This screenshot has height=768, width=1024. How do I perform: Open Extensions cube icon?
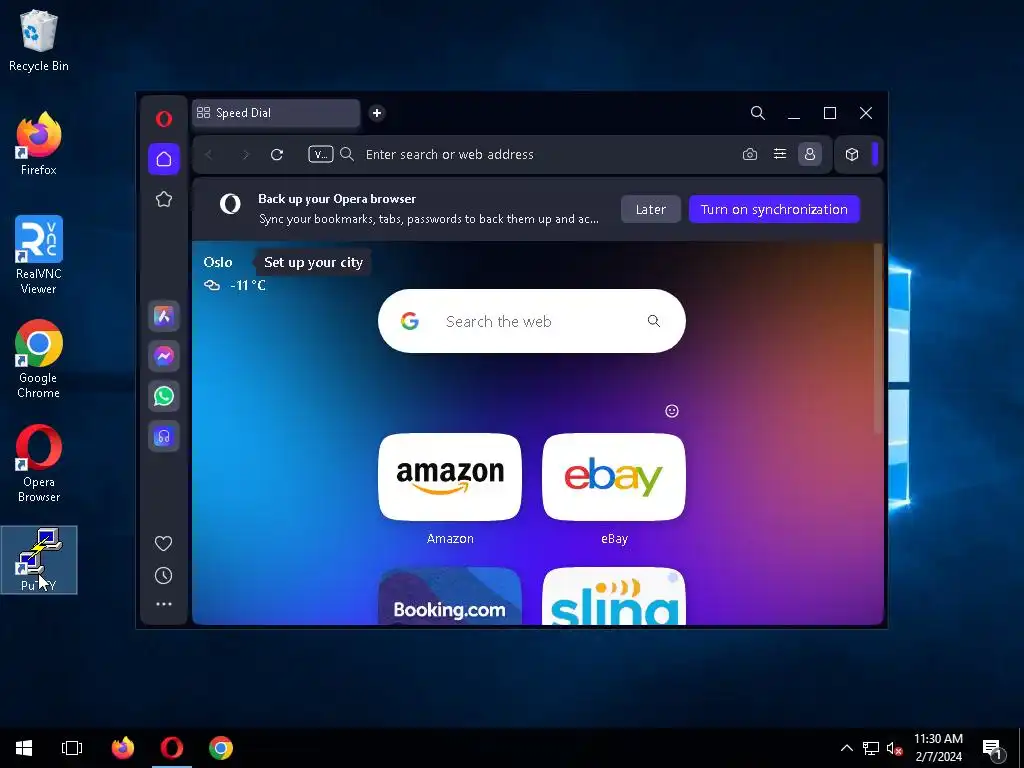852,155
